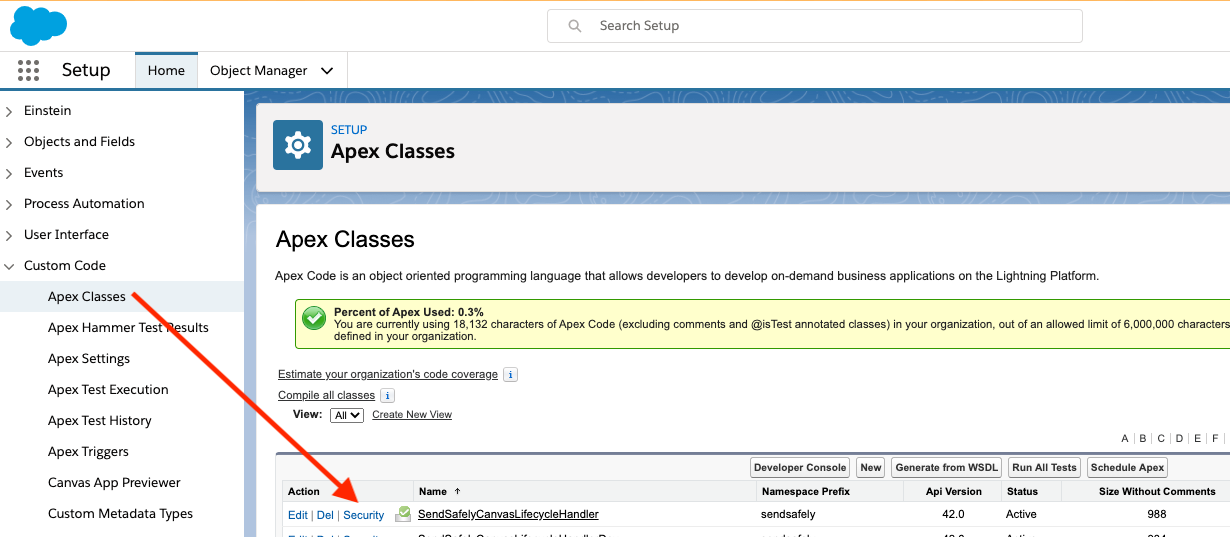Filter classes by letter C
This screenshot has width=1230, height=537.
(1161, 438)
